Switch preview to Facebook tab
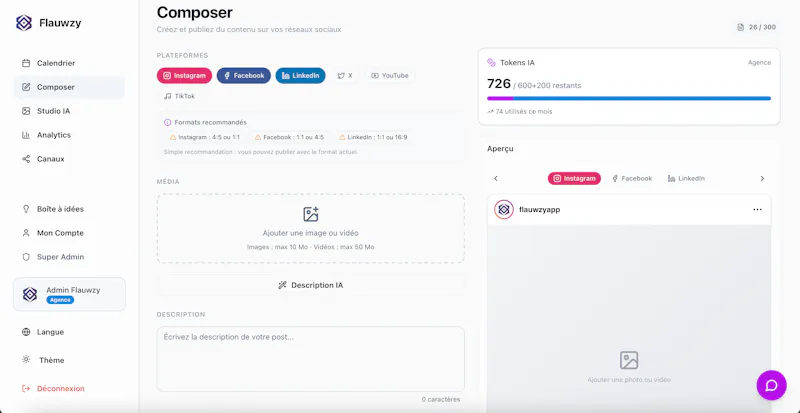This screenshot has width=800, height=413. [x=632, y=179]
